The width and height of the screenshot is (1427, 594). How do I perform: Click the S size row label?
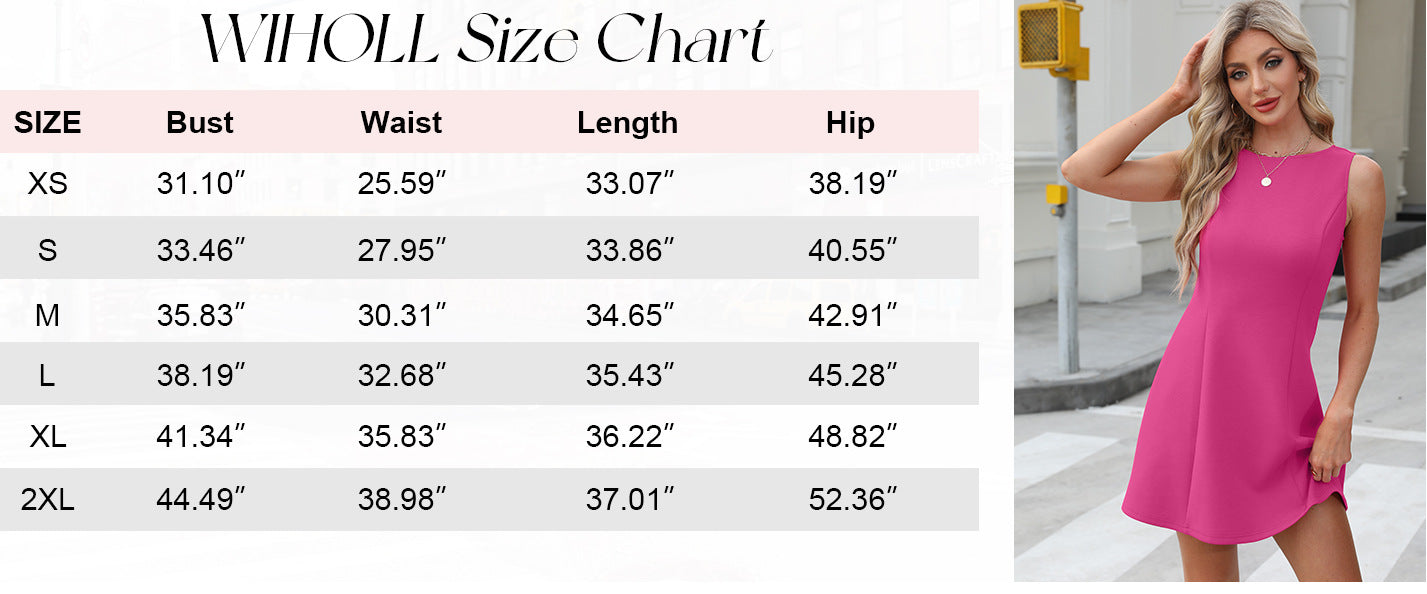[x=47, y=250]
